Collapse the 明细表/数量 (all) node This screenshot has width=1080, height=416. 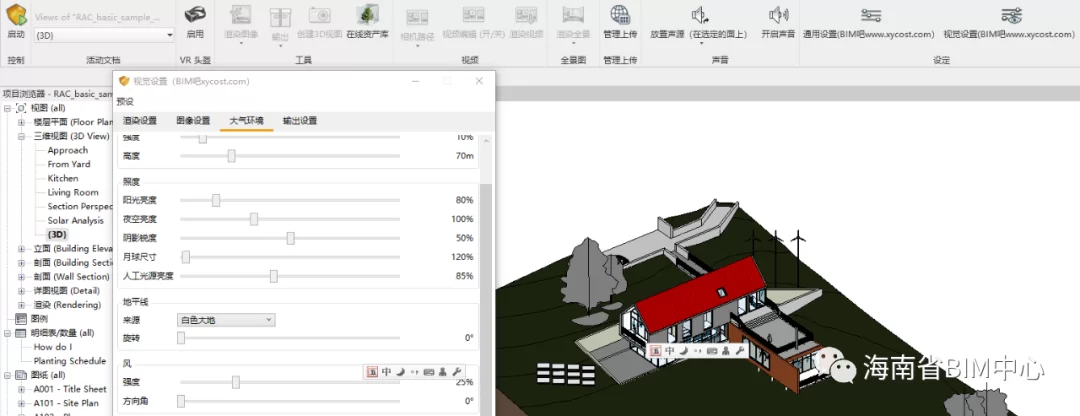click(8, 333)
